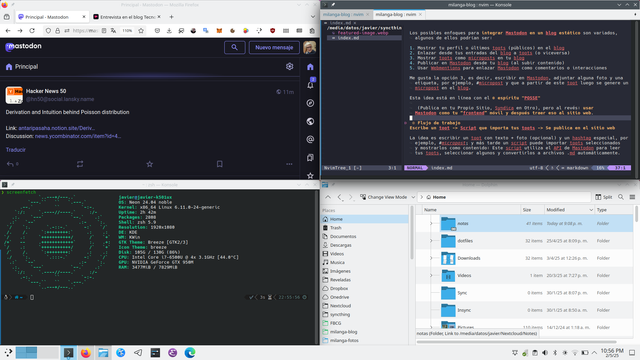Open Mastodon mentions at-sign icon
Image resolution: width=640 pixels, height=360 pixels.
tap(310, 140)
